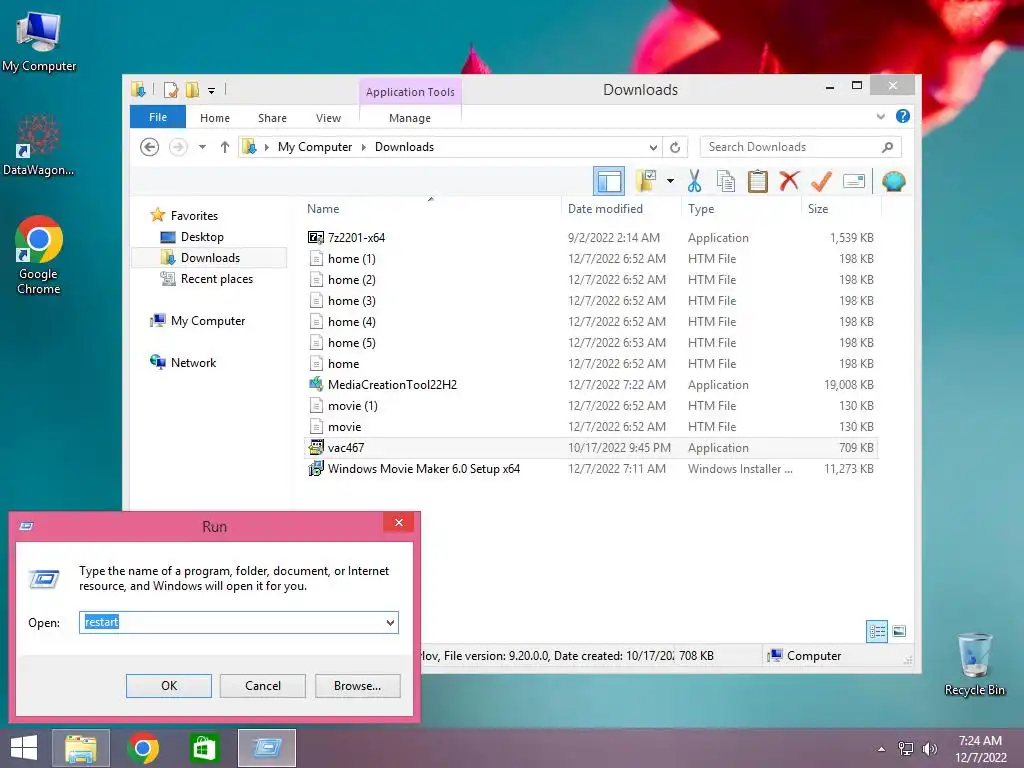
Task: Click the blue shell icon in toolbar
Action: pos(893,181)
